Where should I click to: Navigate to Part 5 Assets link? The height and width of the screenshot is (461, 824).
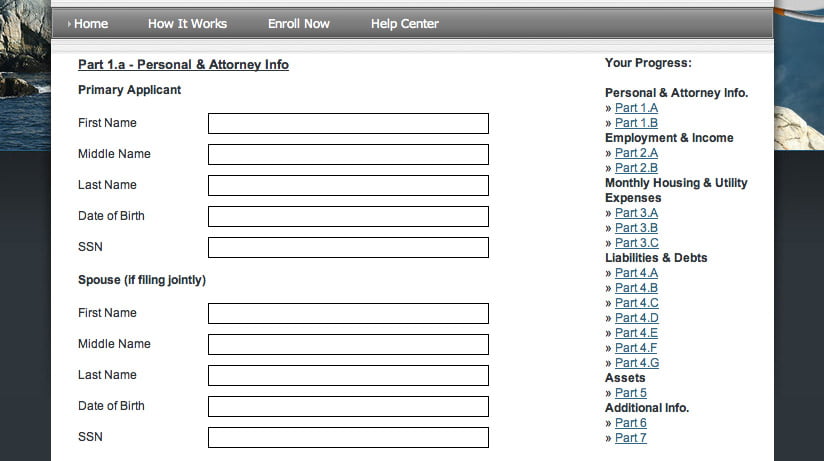(x=631, y=393)
